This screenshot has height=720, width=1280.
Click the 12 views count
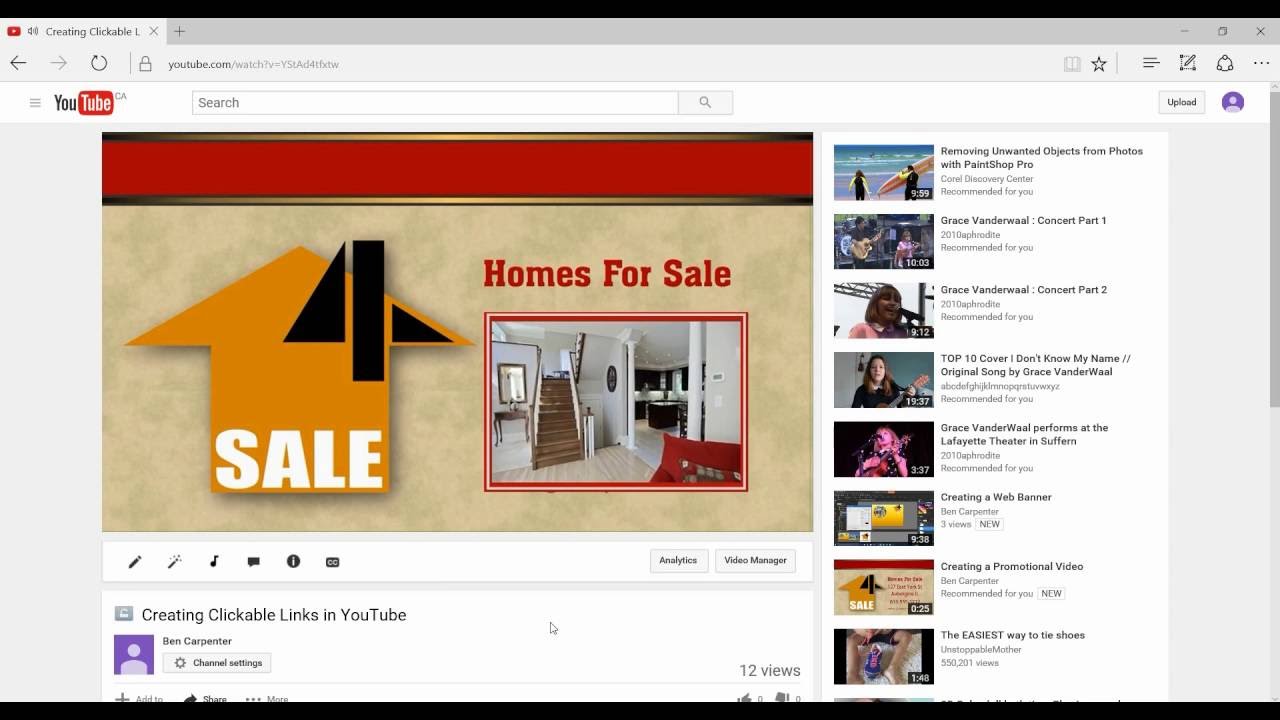point(769,671)
